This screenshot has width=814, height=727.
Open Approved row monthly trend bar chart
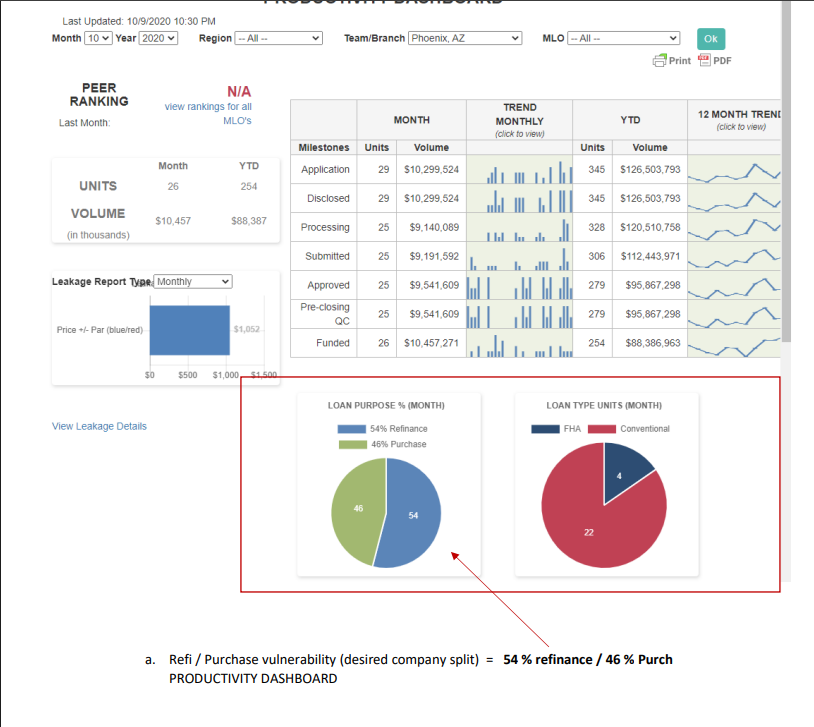(x=519, y=285)
